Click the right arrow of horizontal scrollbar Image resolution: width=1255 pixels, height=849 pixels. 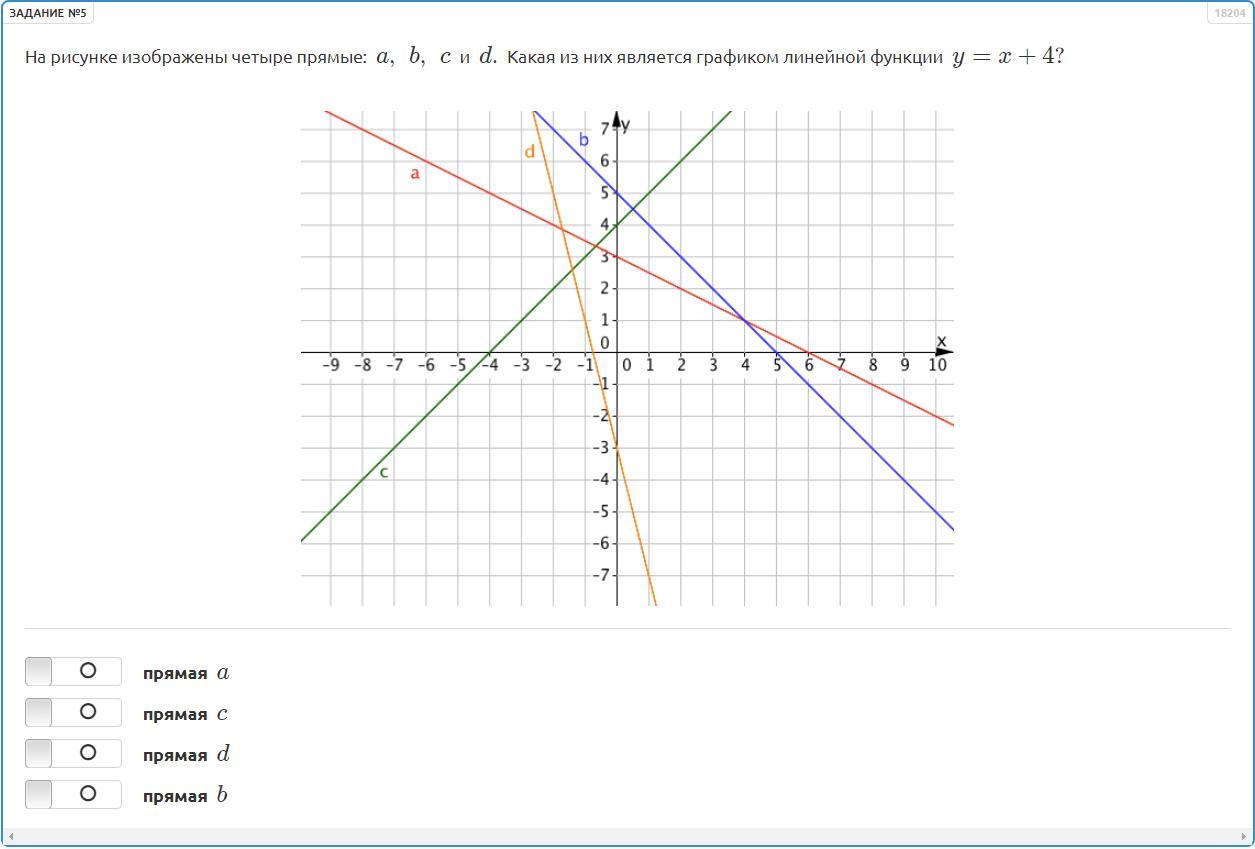[1244, 836]
